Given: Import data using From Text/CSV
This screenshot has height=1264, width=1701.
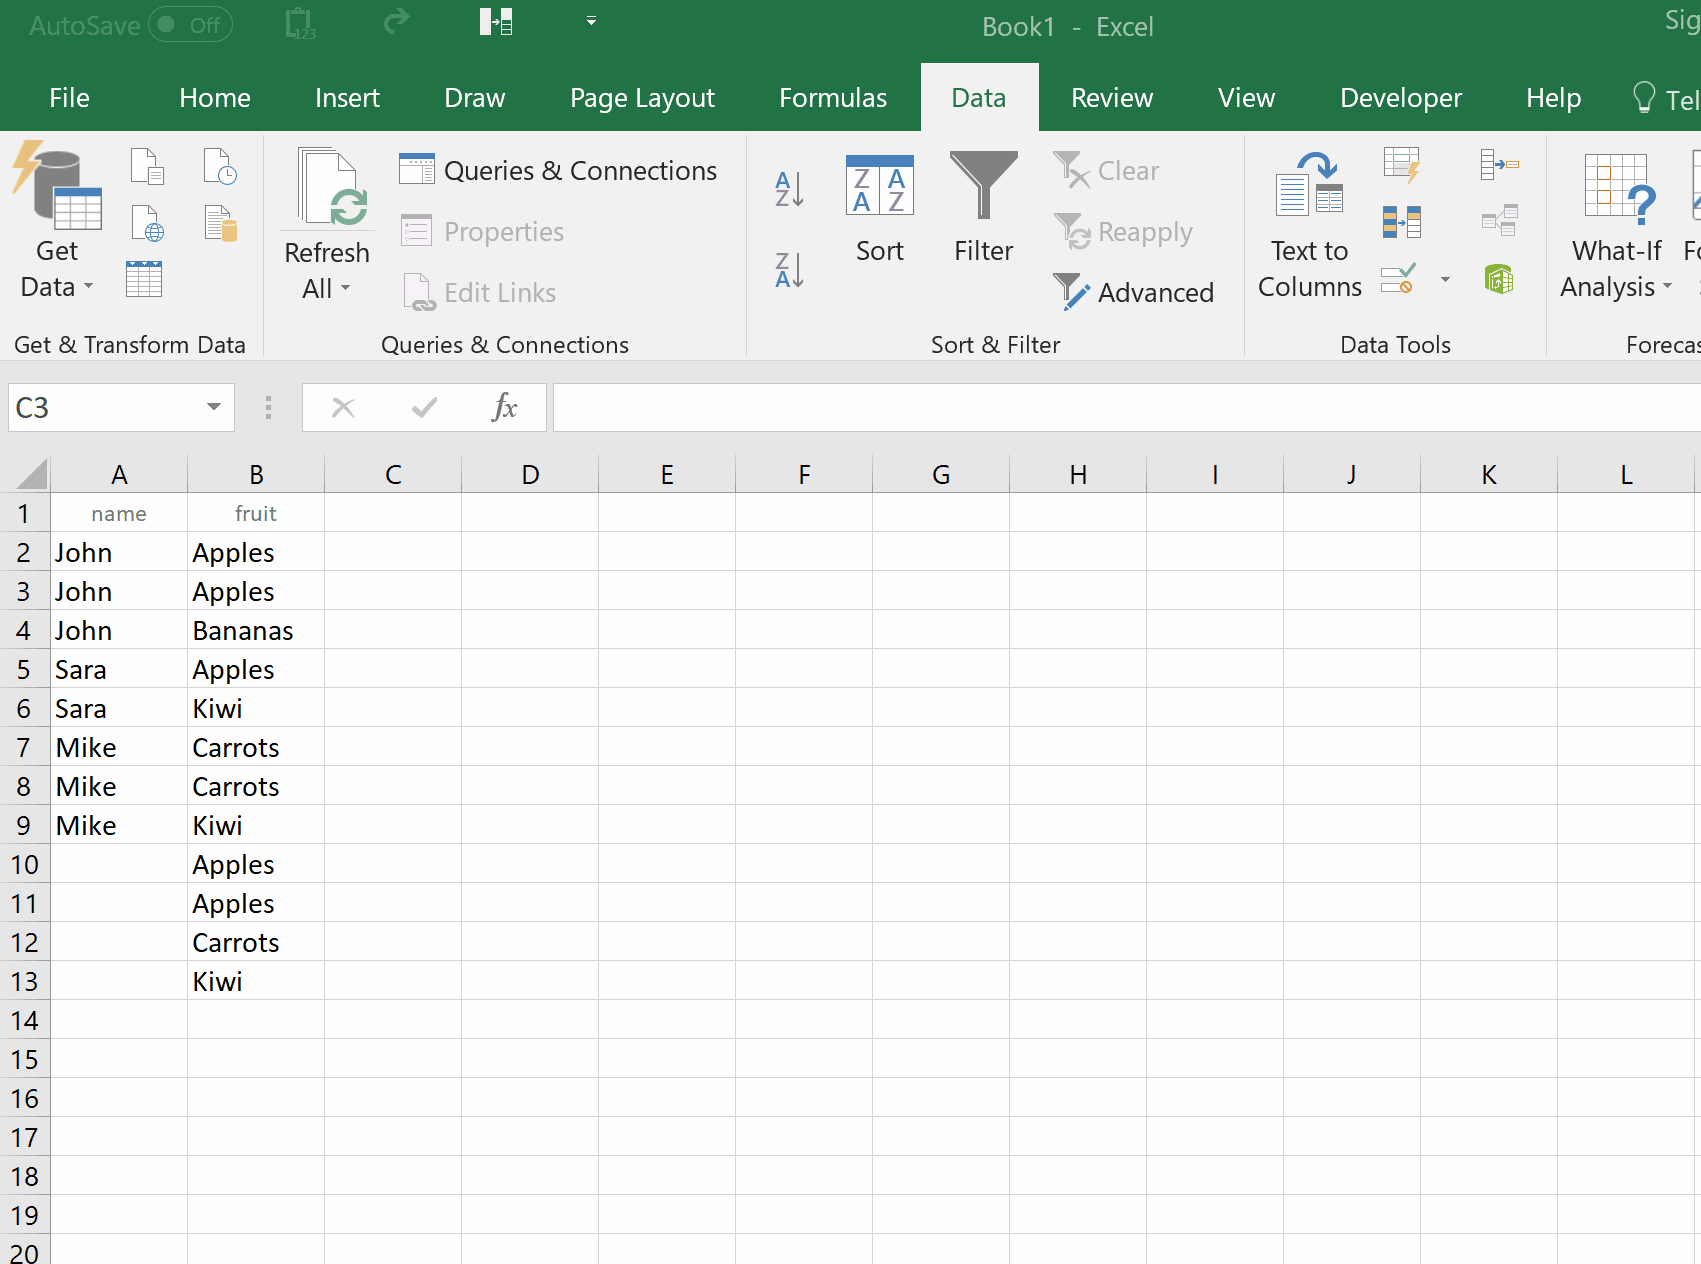Looking at the screenshot, I should coord(147,166).
